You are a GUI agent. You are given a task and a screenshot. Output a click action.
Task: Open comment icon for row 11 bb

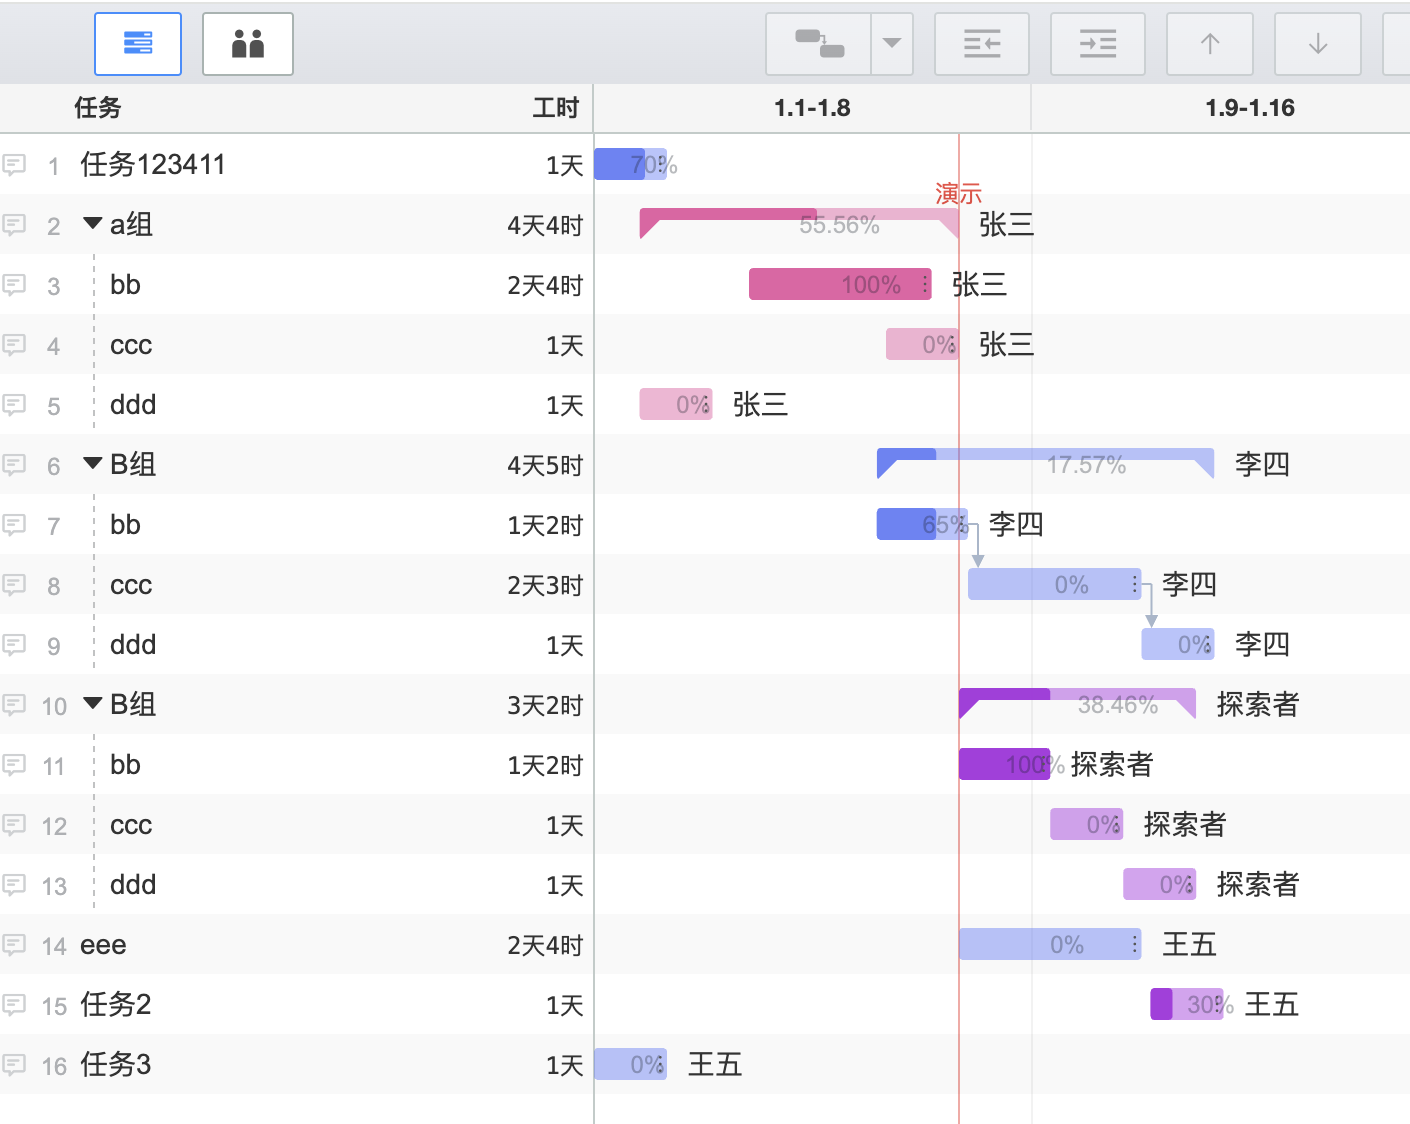14,764
